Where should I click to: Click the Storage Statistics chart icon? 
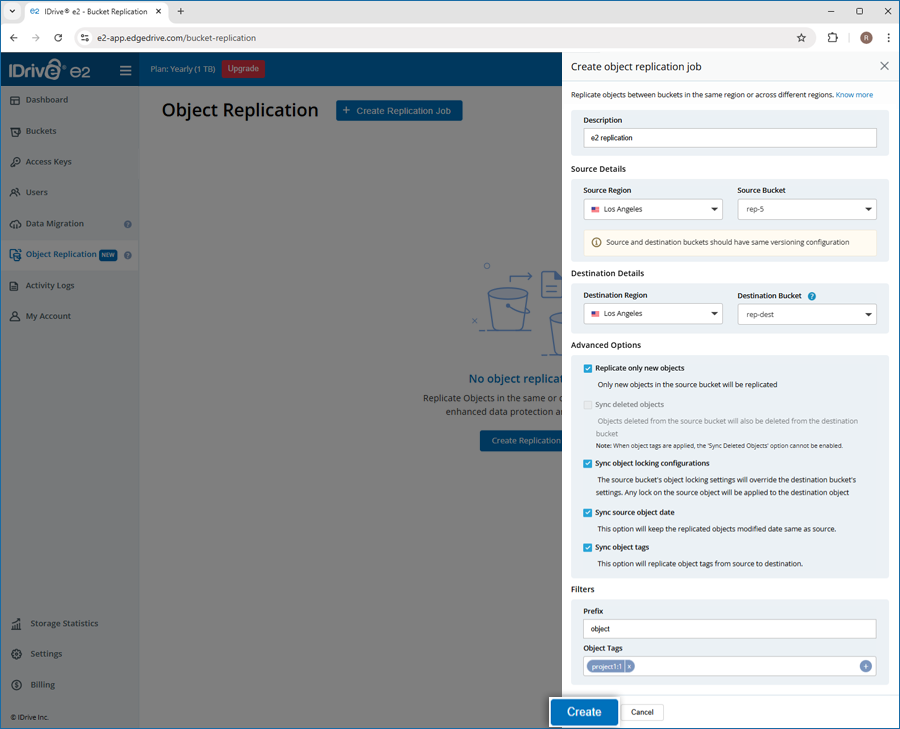pos(17,624)
